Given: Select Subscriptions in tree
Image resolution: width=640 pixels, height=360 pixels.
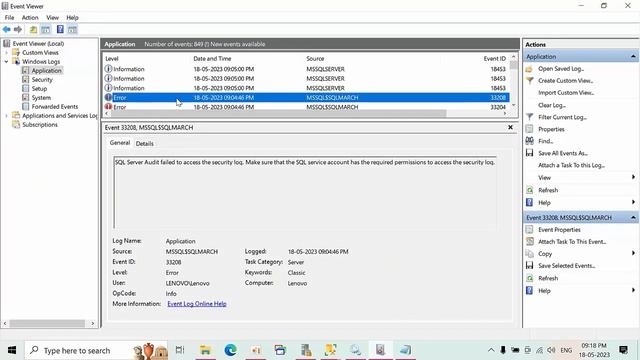Looking at the screenshot, I should (40, 124).
